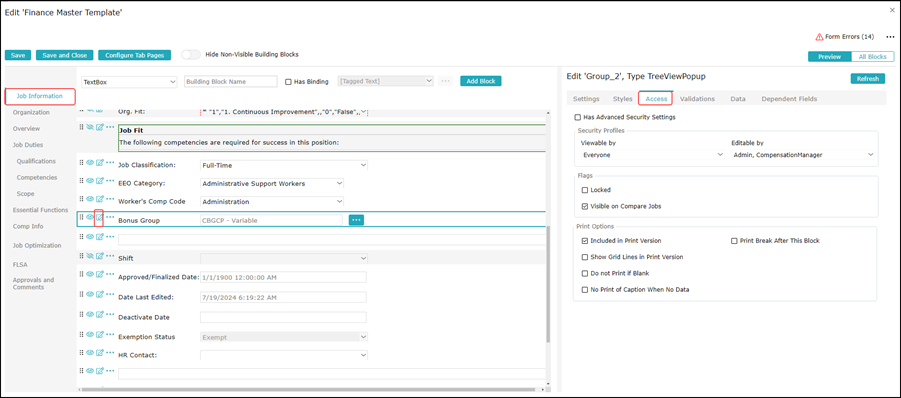Click the edit icon beside Job Classification
This screenshot has height=398, width=901.
[x=99, y=164]
